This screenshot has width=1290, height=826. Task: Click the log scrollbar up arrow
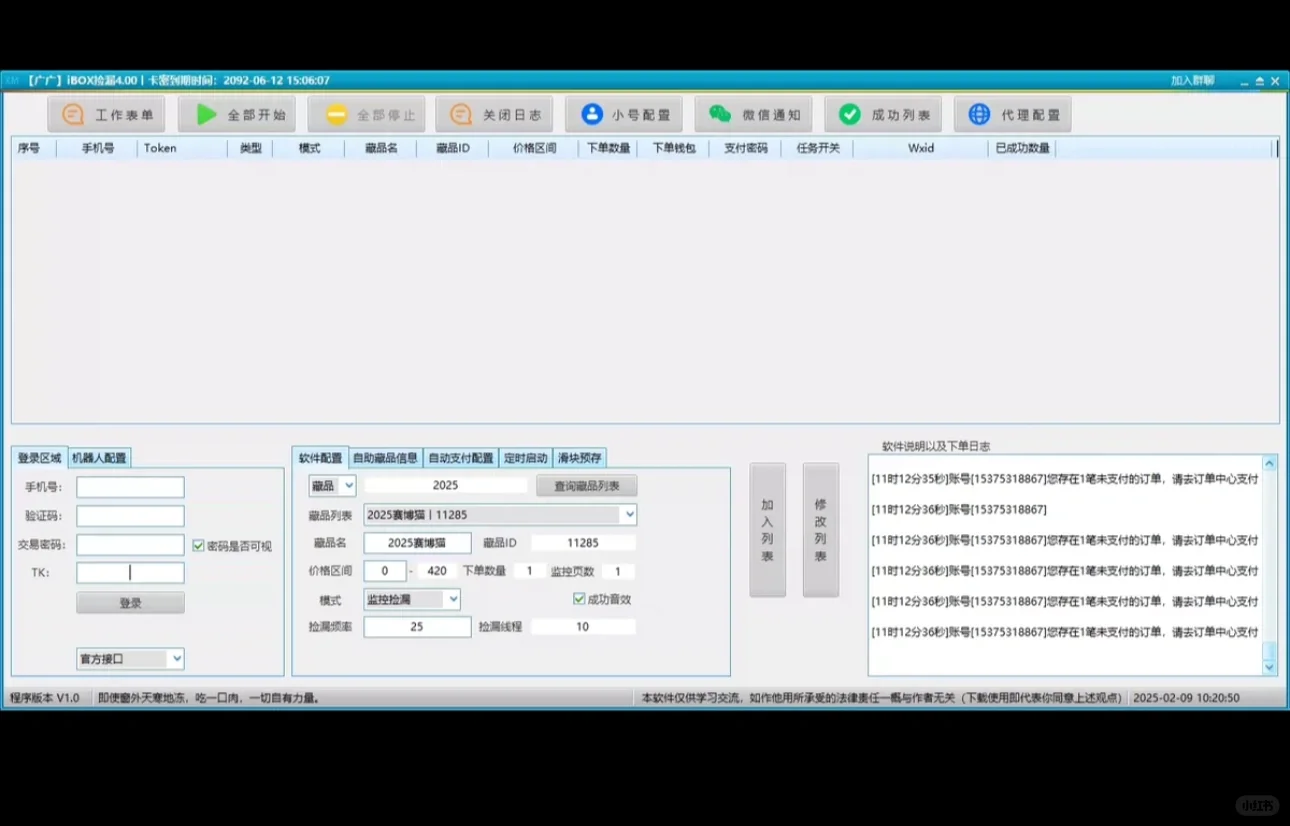coord(1270,464)
